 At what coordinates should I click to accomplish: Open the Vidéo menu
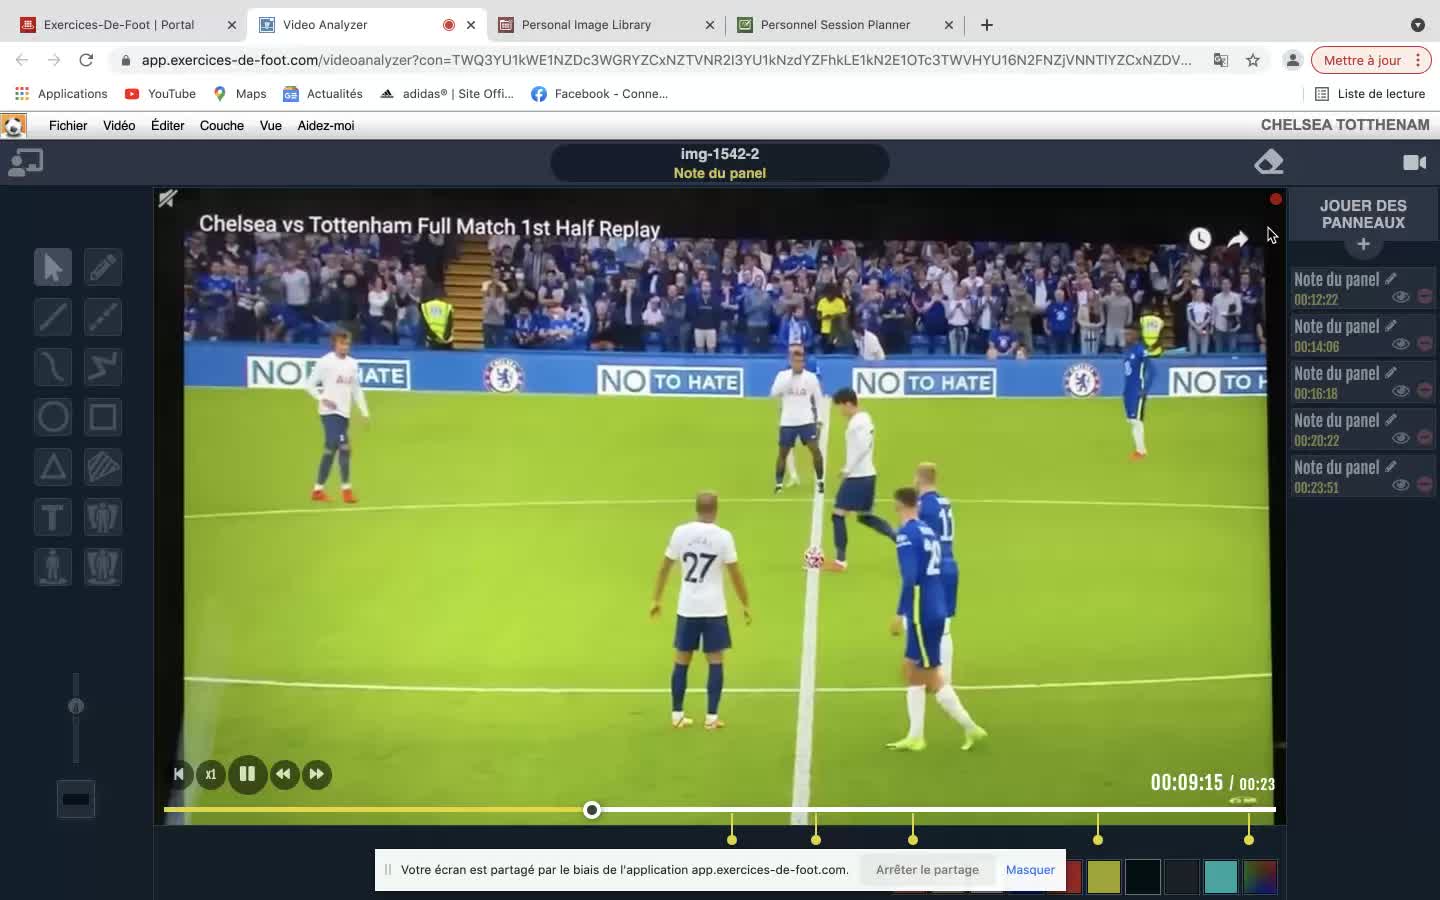tap(119, 126)
